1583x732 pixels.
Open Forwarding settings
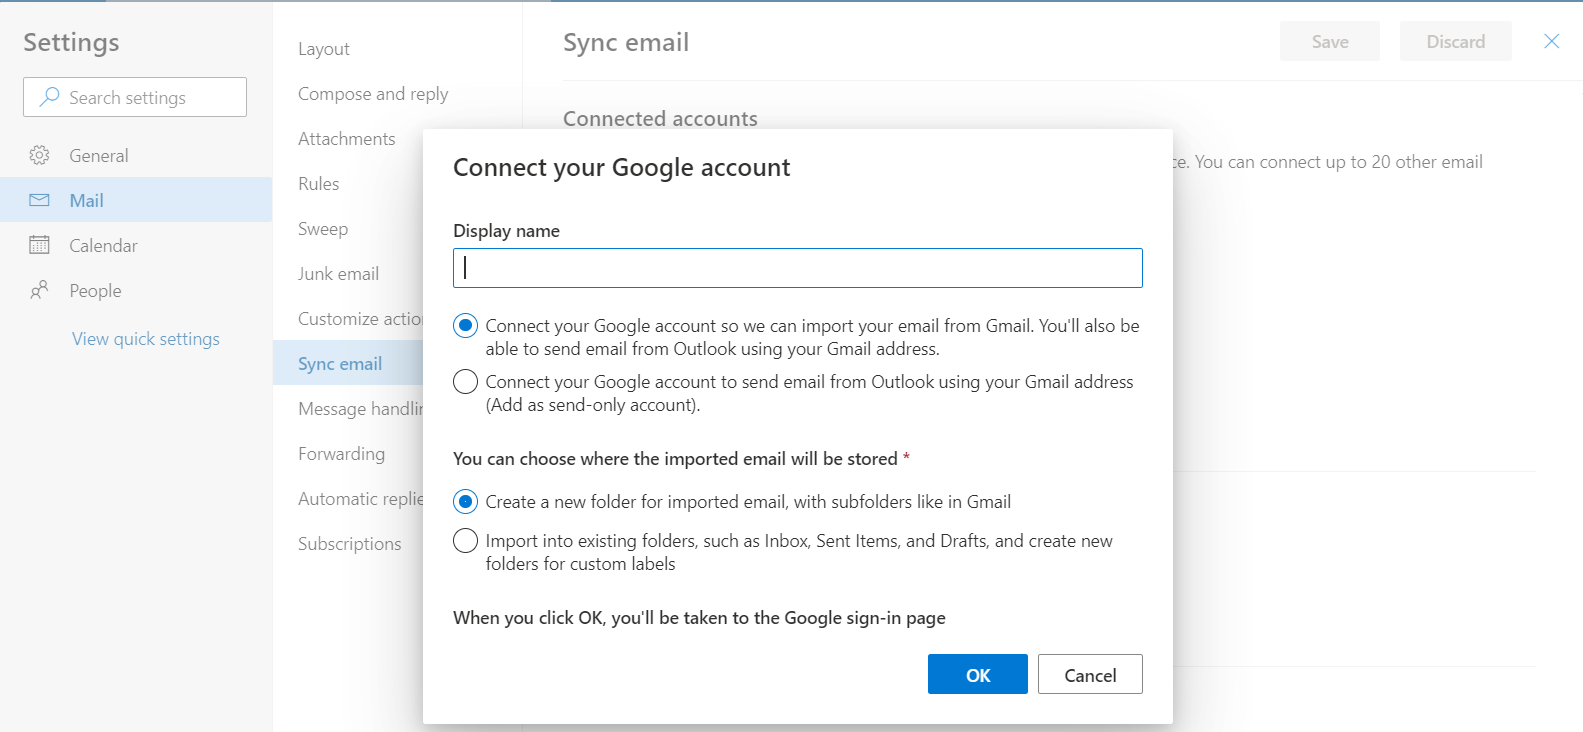pyautogui.click(x=341, y=454)
